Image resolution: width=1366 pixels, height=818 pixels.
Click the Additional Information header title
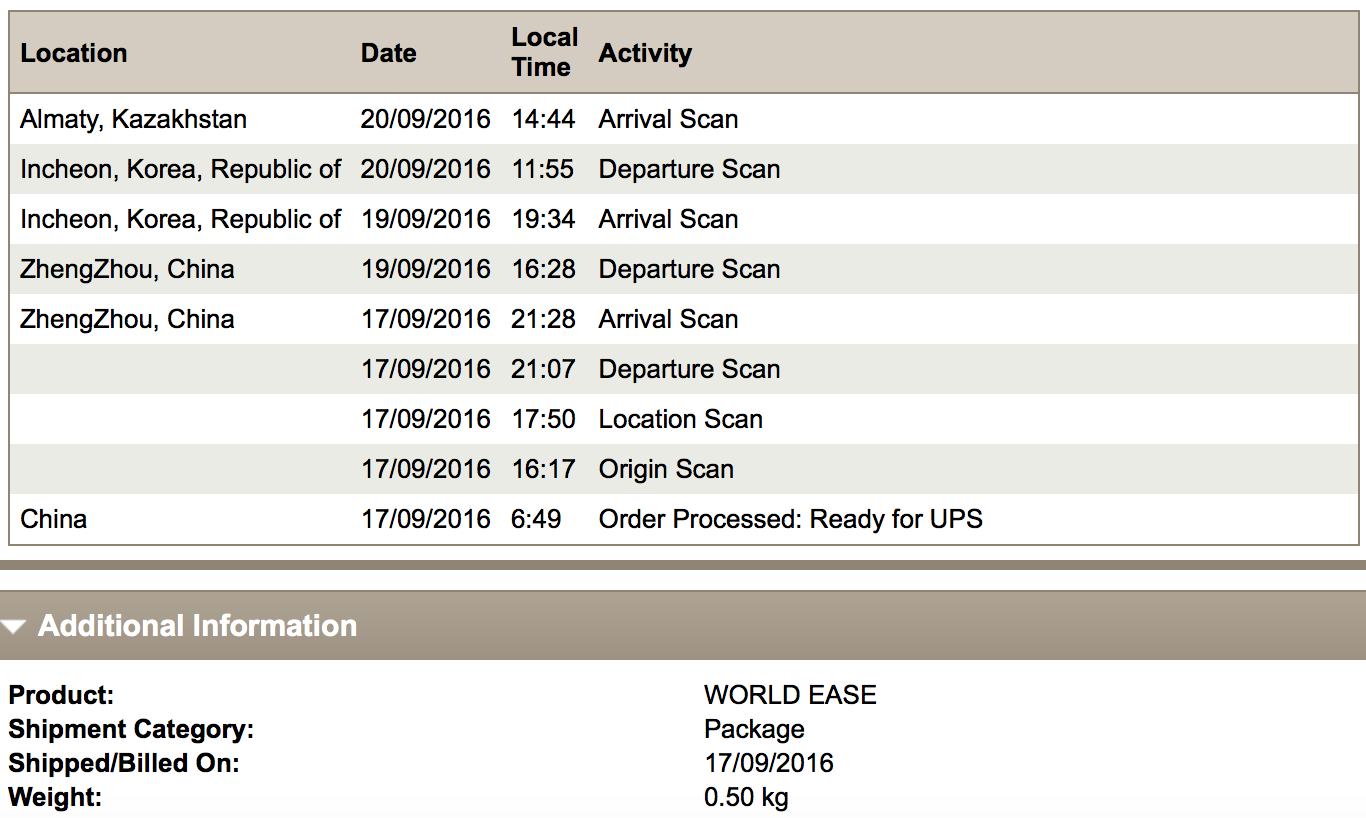(x=197, y=626)
